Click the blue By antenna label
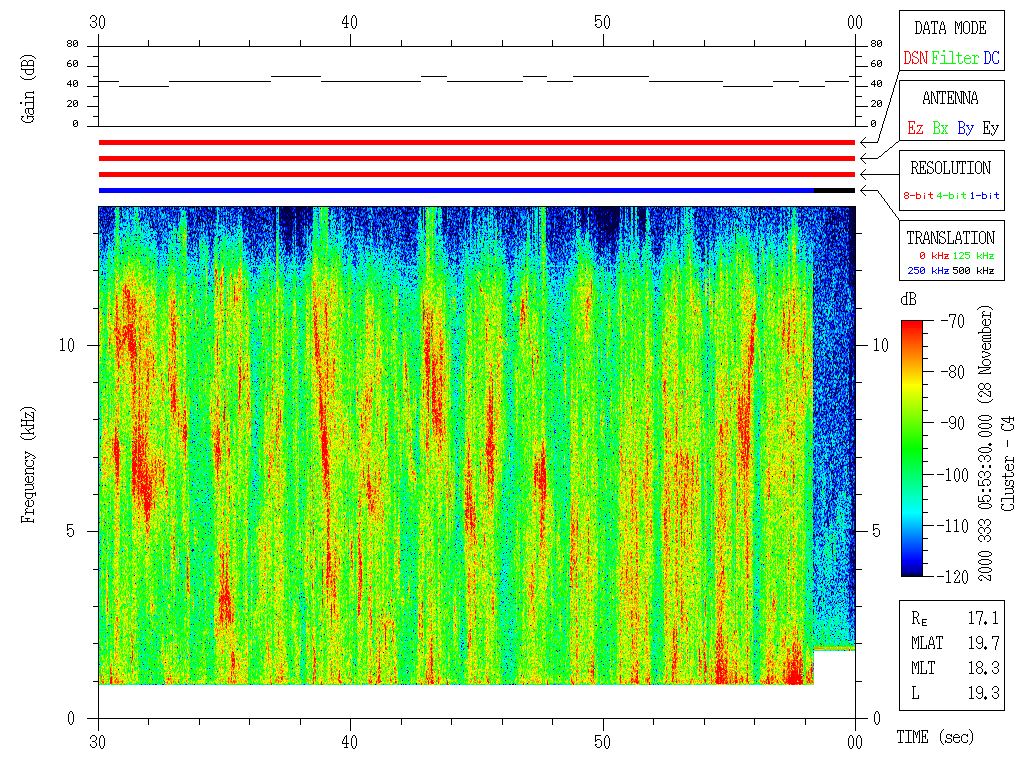The width and height of the screenshot is (1024, 768). tap(965, 129)
